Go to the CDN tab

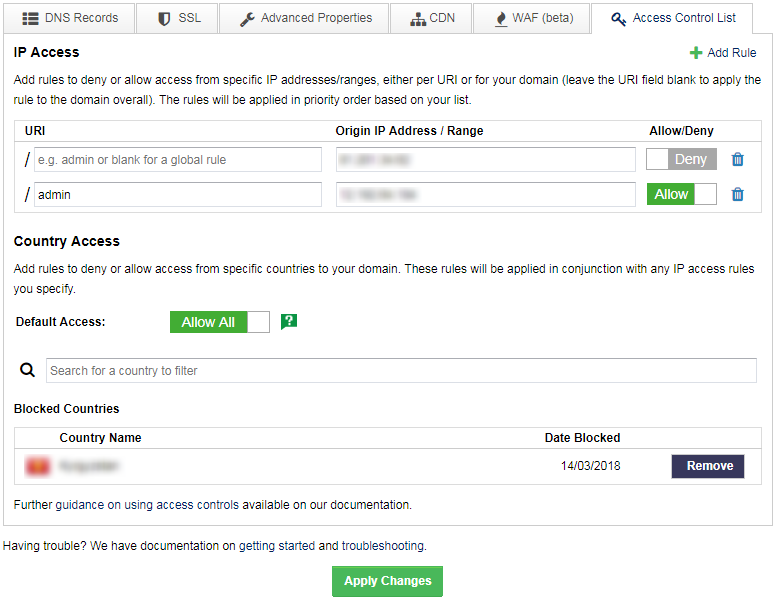pyautogui.click(x=433, y=18)
